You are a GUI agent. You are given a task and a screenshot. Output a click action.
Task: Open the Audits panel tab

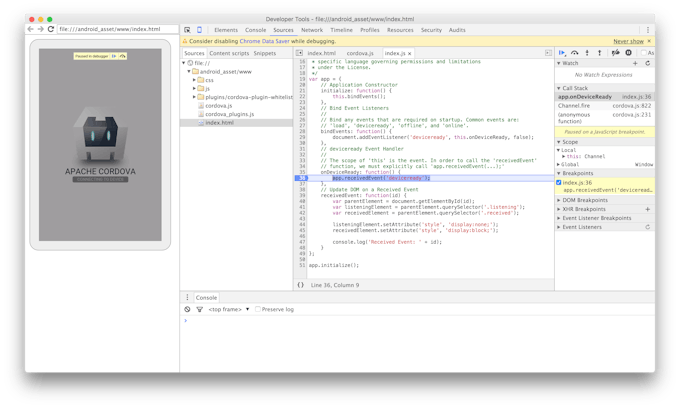tap(457, 30)
